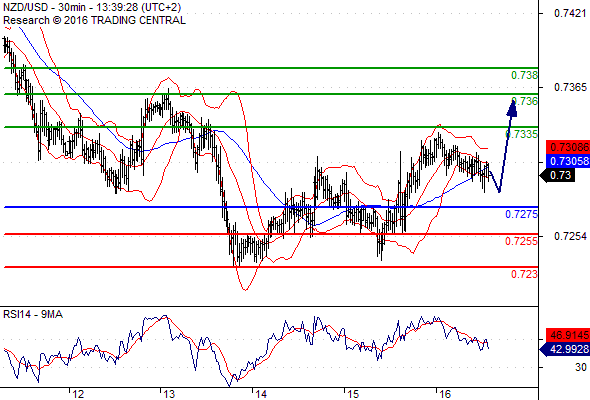590x400 pixels.
Task: Select the 0.738 resistance level label
Action: point(524,75)
